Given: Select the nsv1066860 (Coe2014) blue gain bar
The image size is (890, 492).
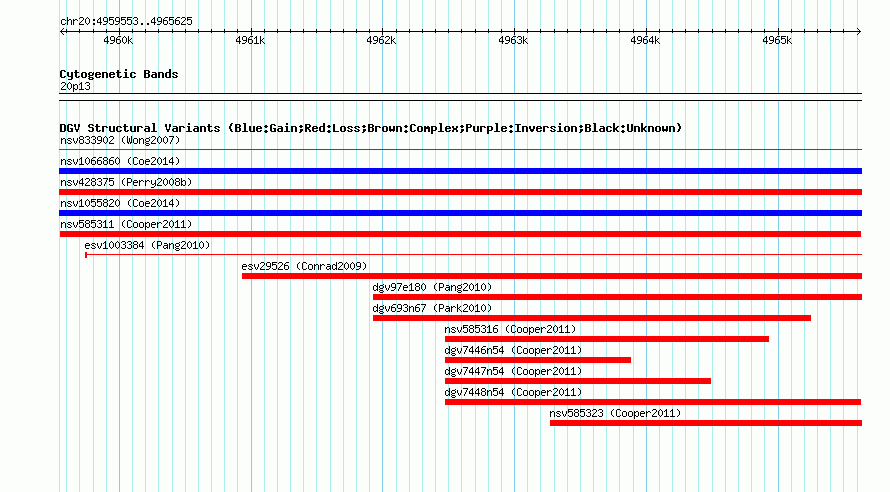Looking at the screenshot, I should 460,171.
